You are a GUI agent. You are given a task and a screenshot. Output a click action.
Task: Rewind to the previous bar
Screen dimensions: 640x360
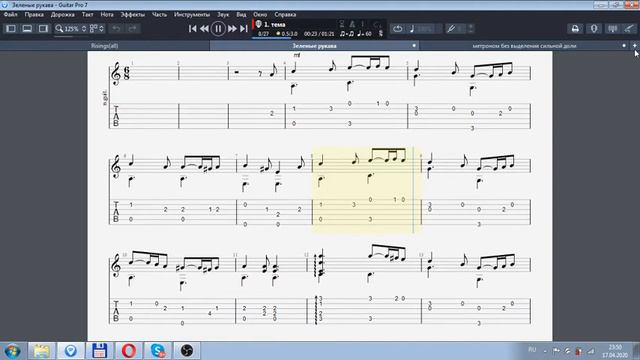tap(204, 29)
